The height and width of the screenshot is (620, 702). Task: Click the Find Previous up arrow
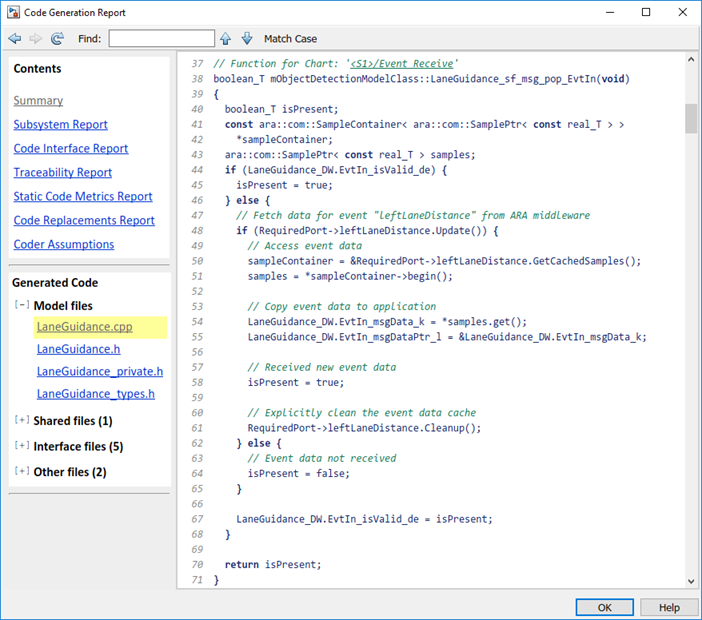pyautogui.click(x=226, y=38)
